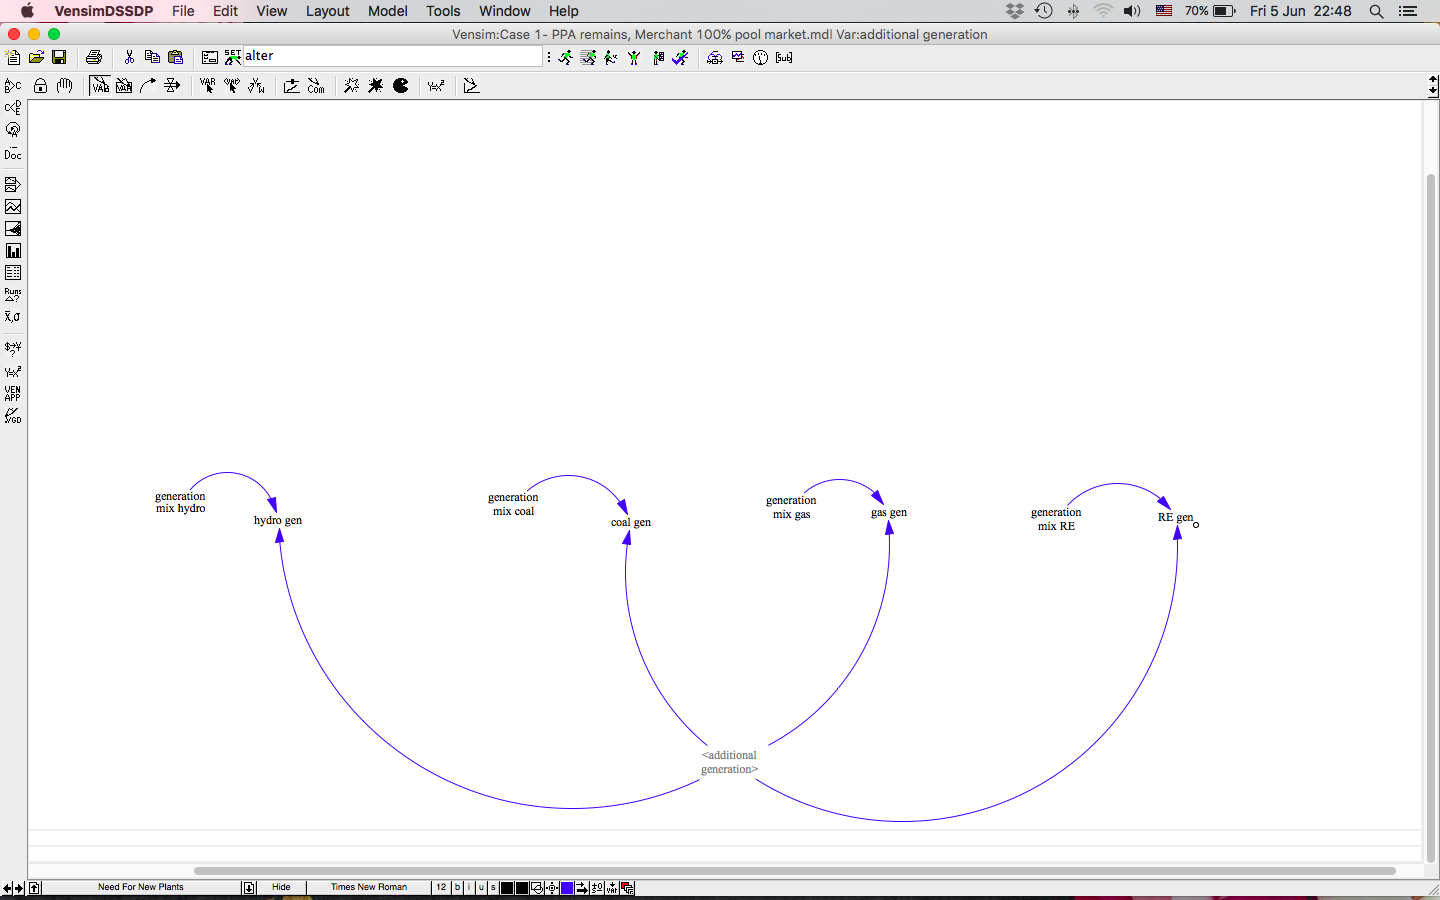Open the Statistics X,σ tool
The image size is (1440, 900).
(x=13, y=317)
